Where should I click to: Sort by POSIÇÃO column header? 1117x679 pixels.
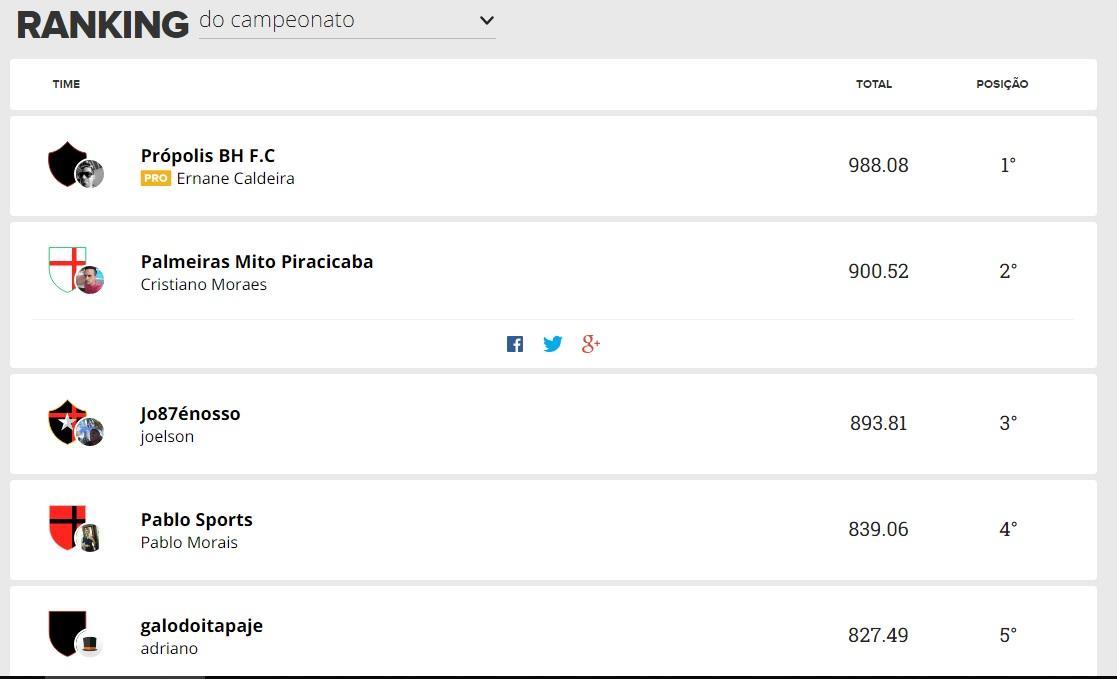1002,84
